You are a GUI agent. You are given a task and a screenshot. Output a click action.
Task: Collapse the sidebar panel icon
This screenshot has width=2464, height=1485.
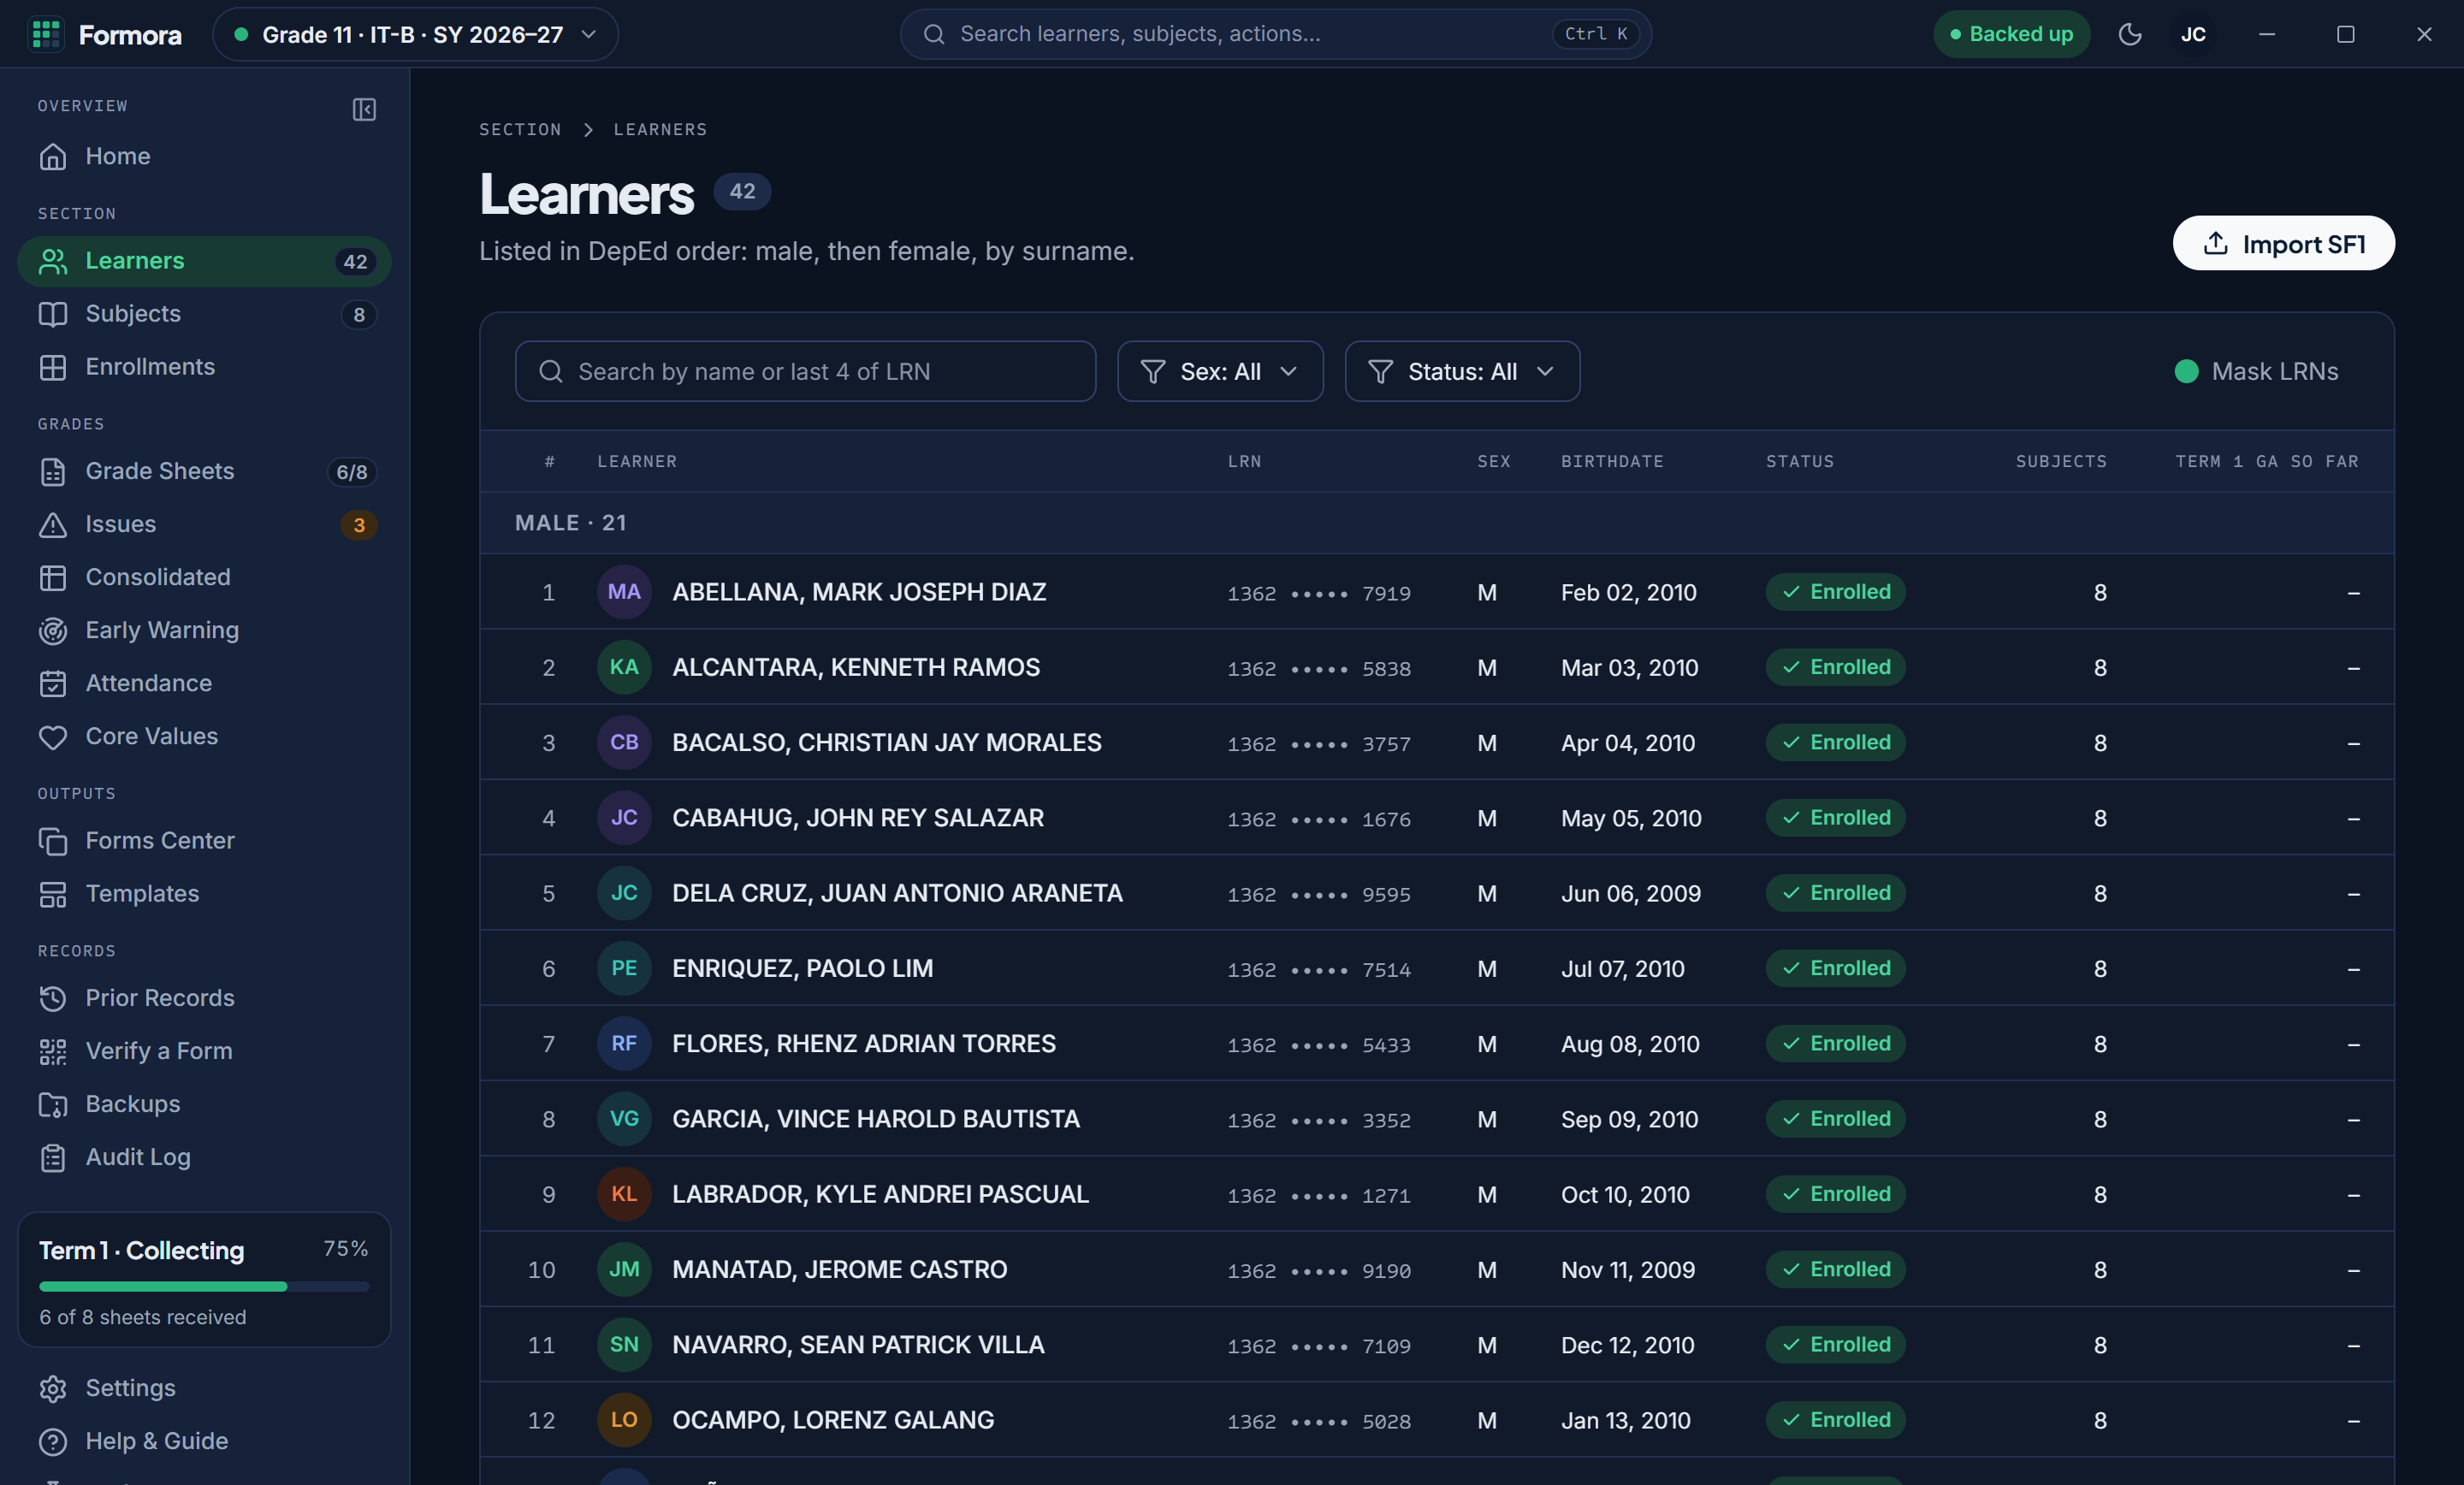pos(364,108)
